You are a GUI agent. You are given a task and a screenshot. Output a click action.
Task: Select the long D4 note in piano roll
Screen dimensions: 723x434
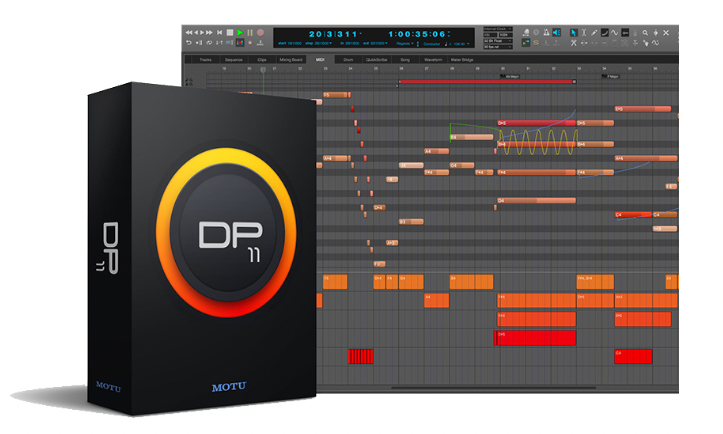536,201
